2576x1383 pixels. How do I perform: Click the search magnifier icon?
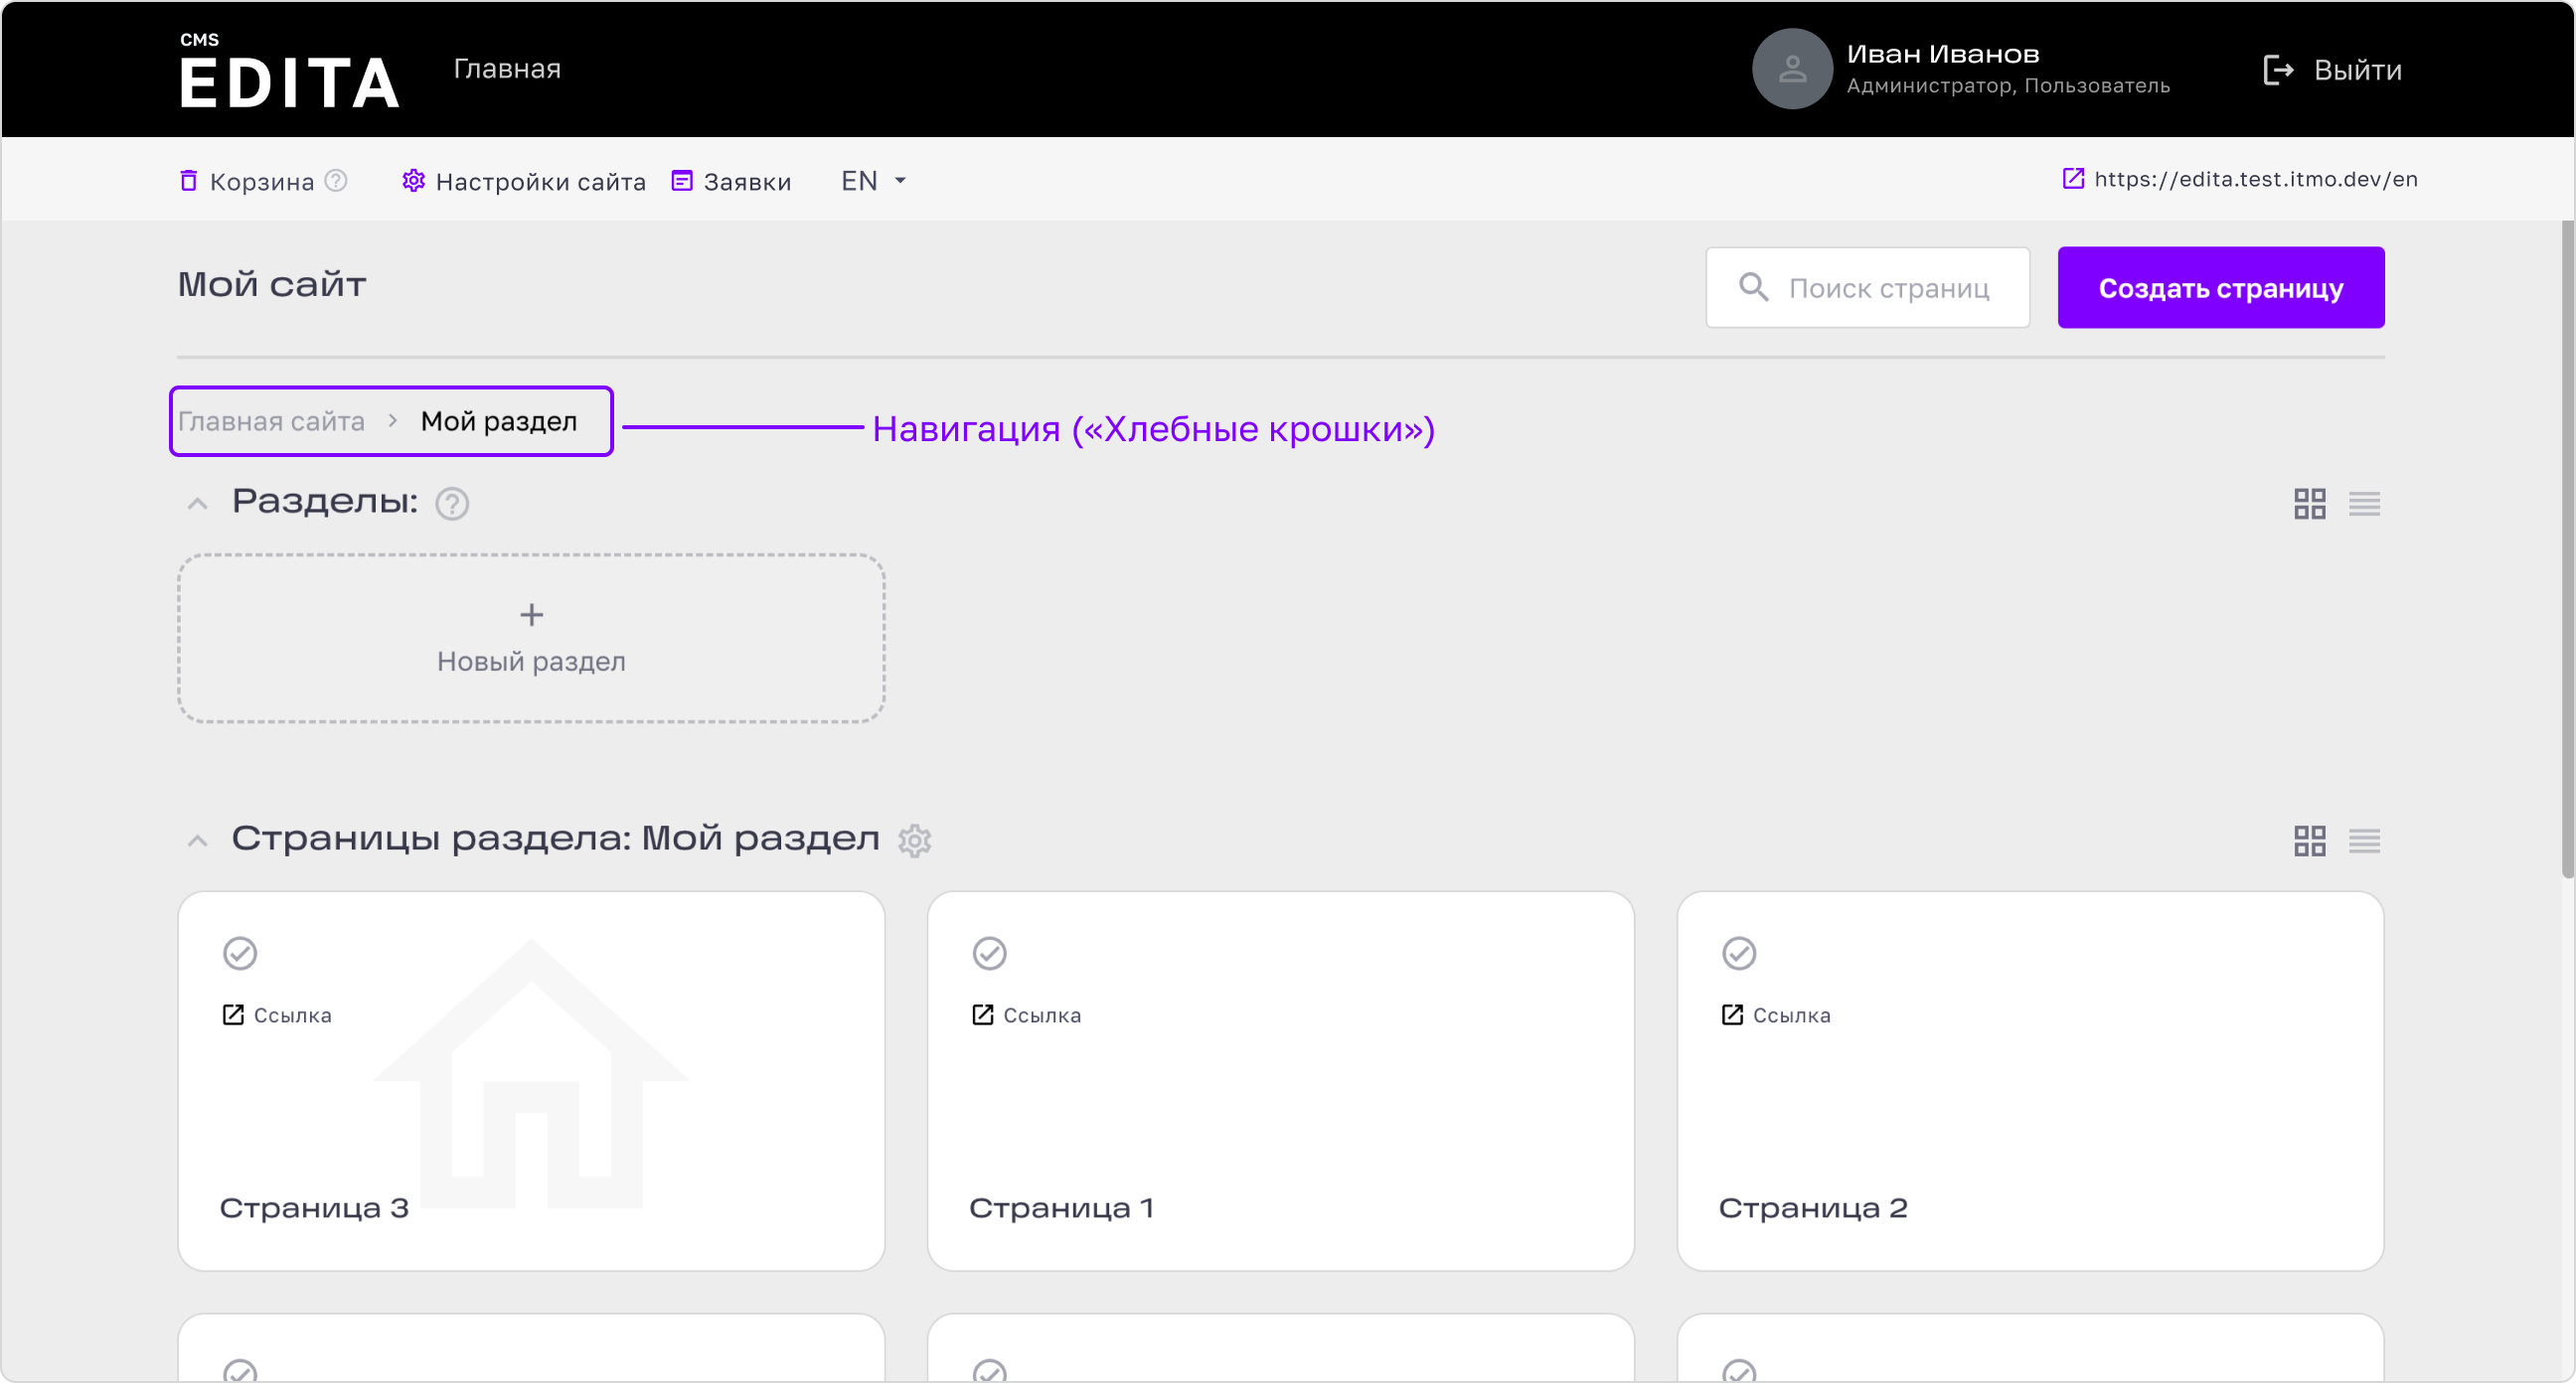click(1753, 287)
